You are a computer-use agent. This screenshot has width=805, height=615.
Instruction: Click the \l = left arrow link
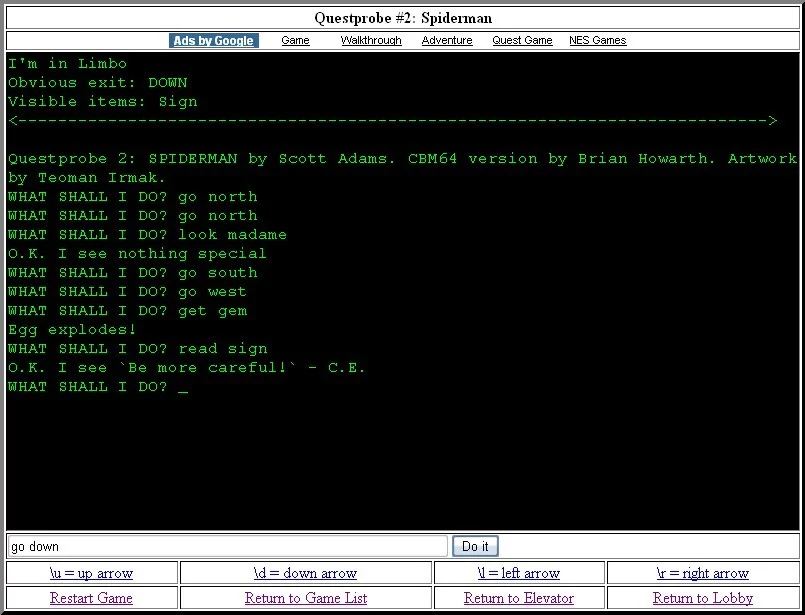click(x=519, y=573)
